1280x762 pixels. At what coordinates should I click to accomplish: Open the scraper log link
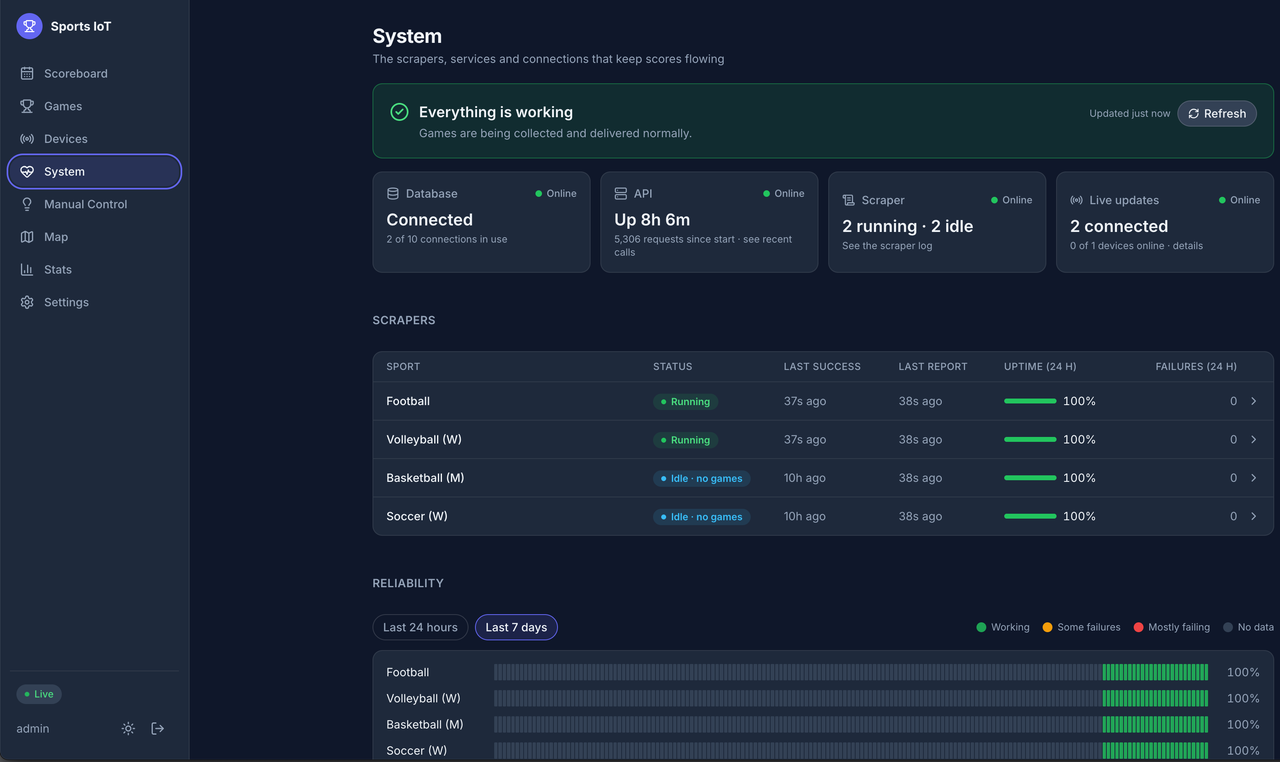click(887, 246)
